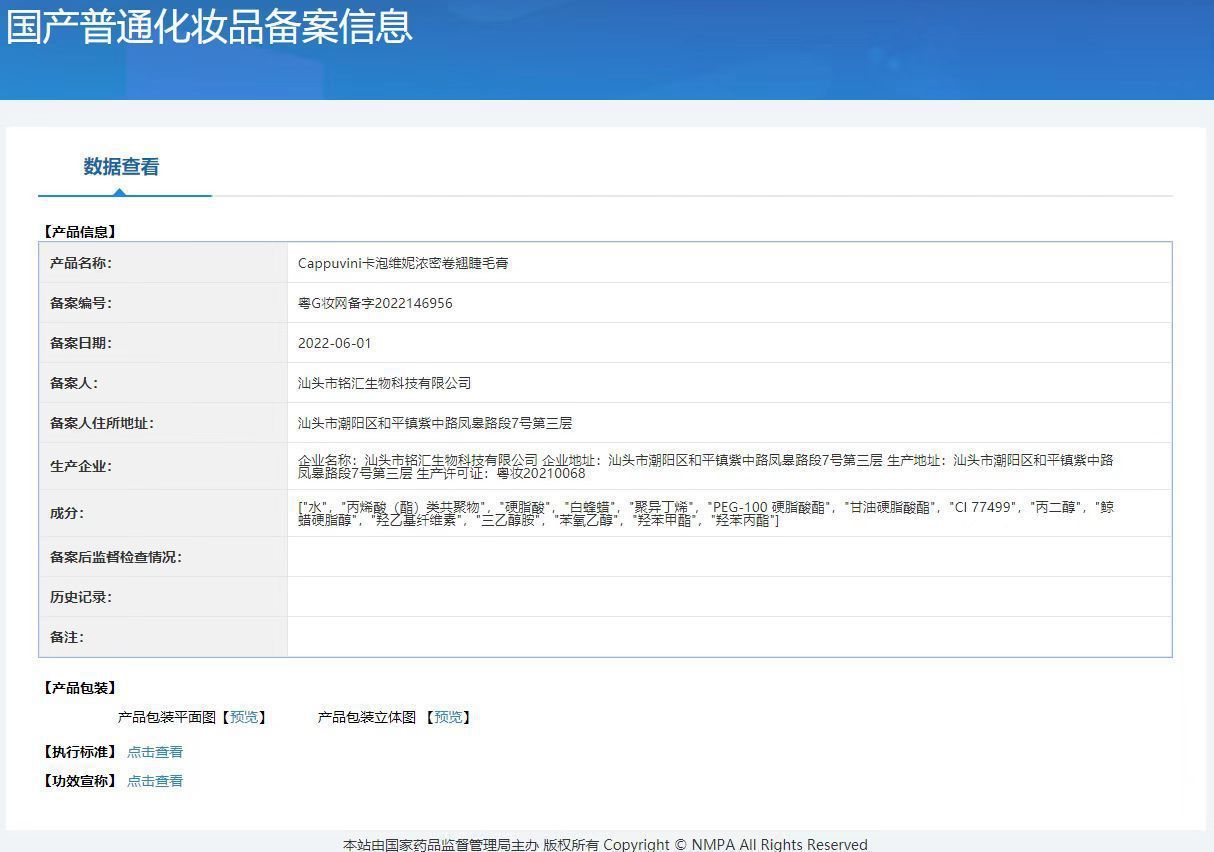1214x852 pixels.
Task: Click the empty 备注 value cell
Action: click(x=728, y=637)
